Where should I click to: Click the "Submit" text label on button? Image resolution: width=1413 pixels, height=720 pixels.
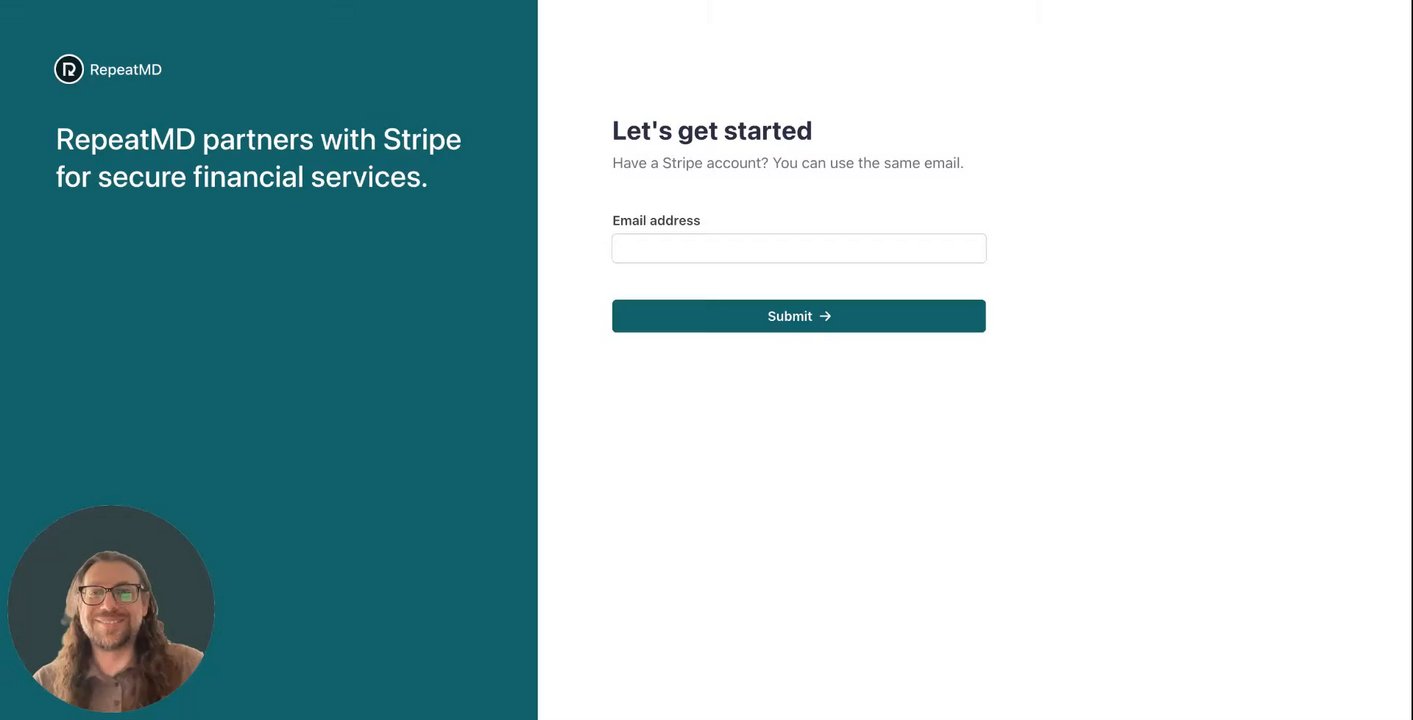coord(789,316)
